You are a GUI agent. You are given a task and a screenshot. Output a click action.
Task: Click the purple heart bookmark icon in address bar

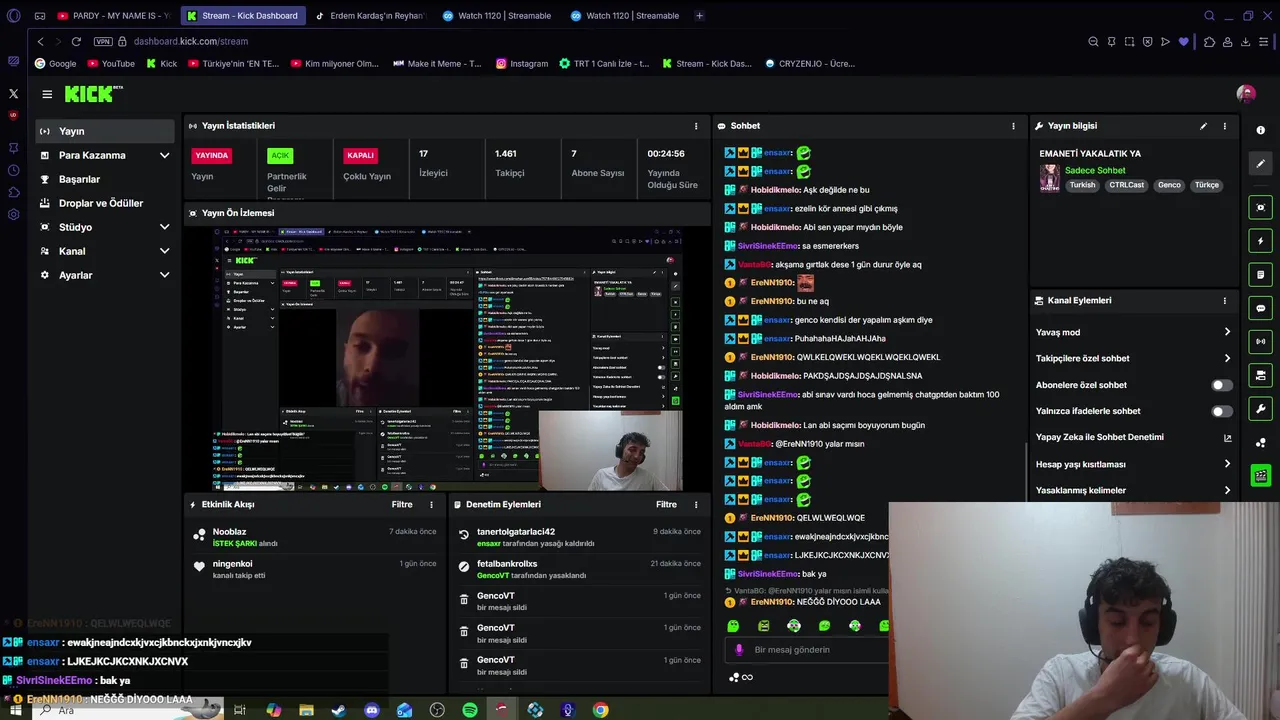[1183, 41]
